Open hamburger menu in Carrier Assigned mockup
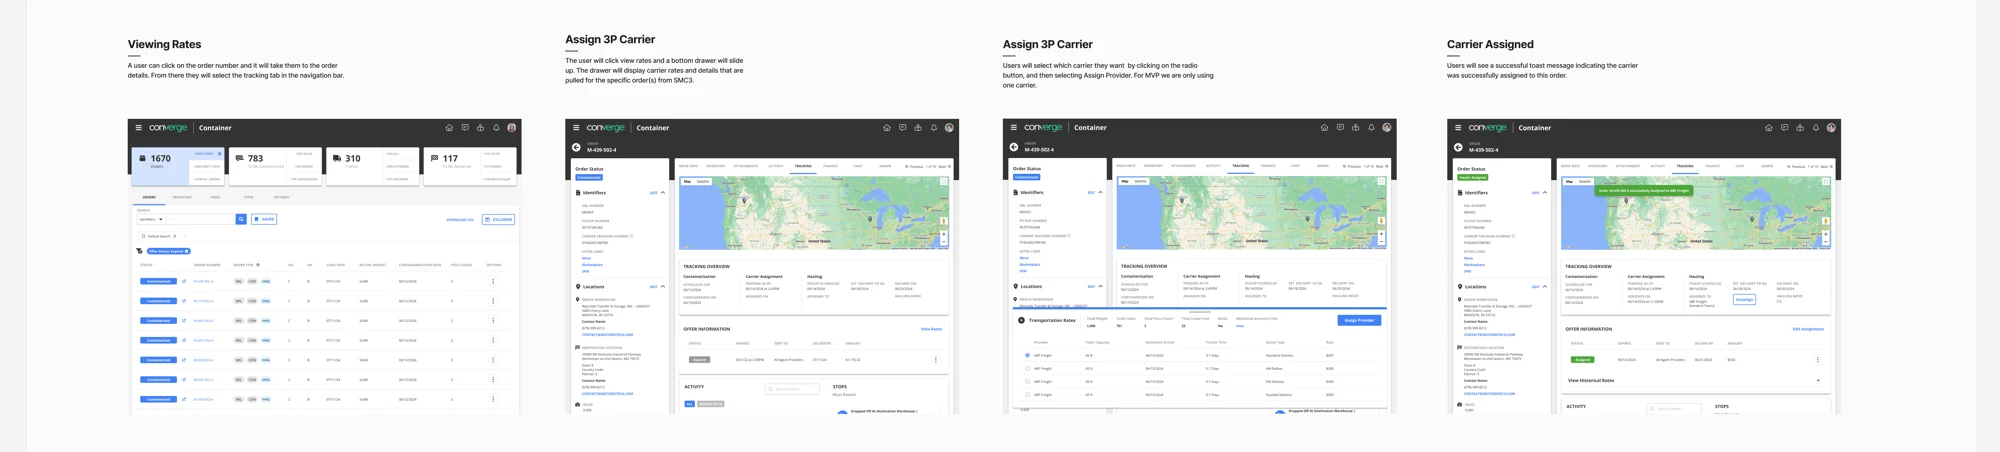The width and height of the screenshot is (2000, 452). 1458,128
